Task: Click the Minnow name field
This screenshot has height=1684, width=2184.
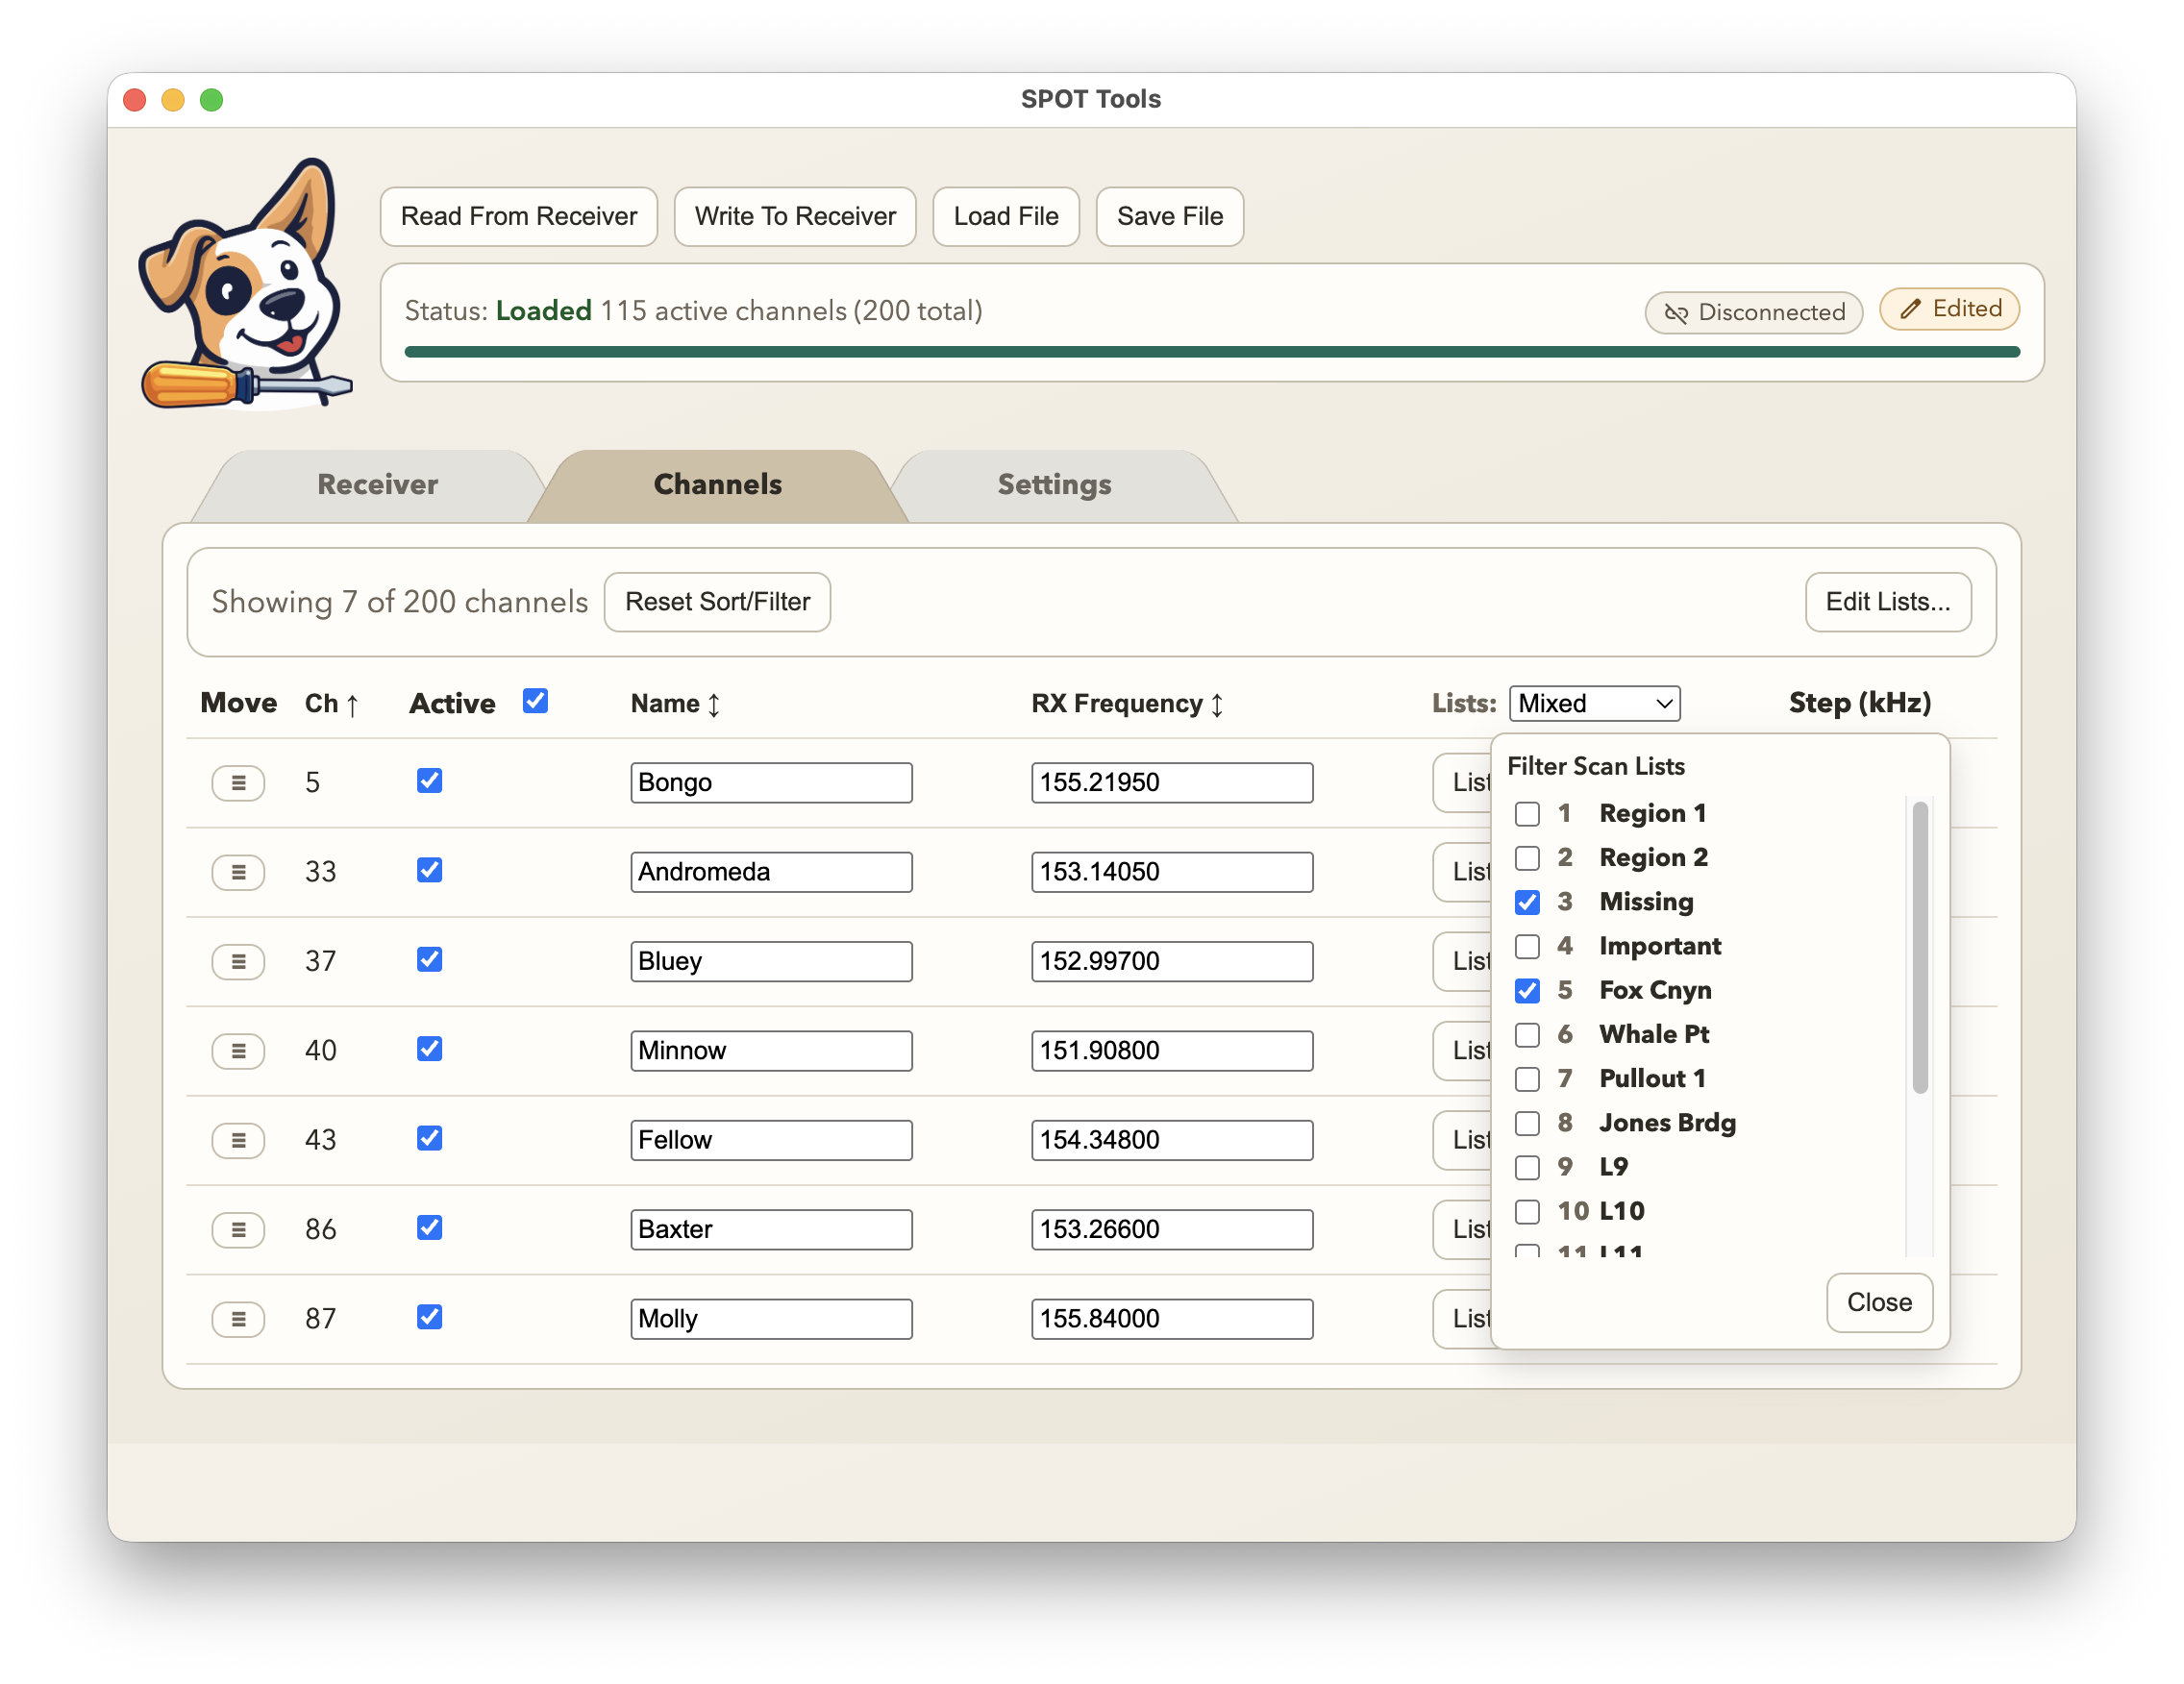Action: 771,1051
